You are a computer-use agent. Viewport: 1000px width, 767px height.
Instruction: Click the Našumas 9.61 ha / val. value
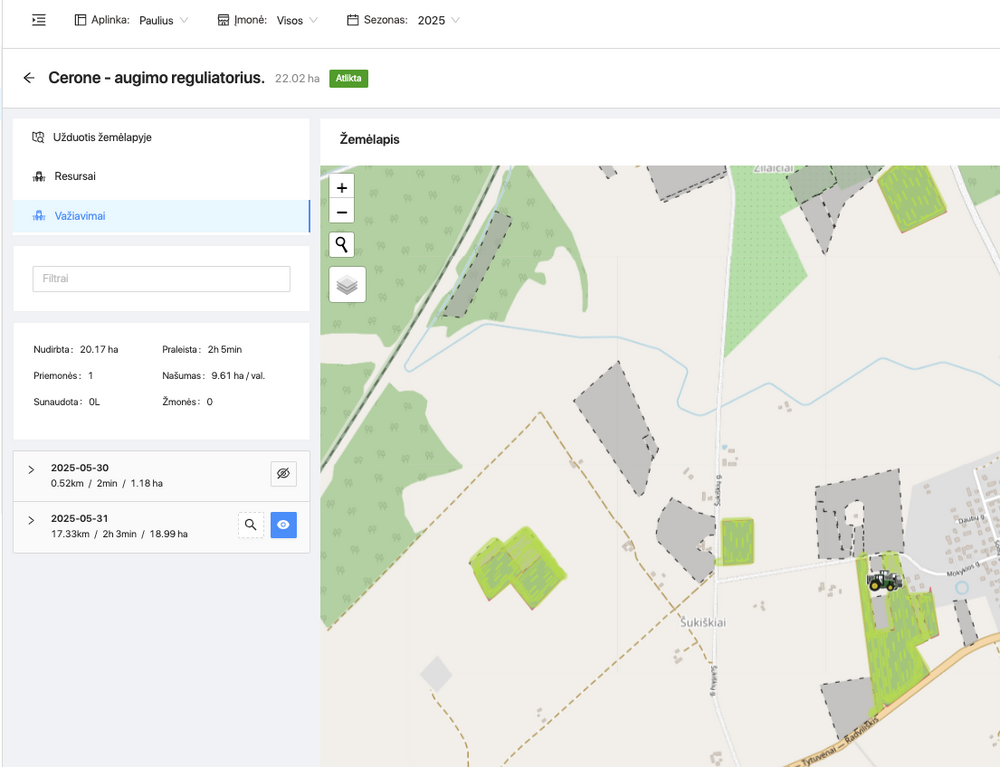tap(238, 376)
